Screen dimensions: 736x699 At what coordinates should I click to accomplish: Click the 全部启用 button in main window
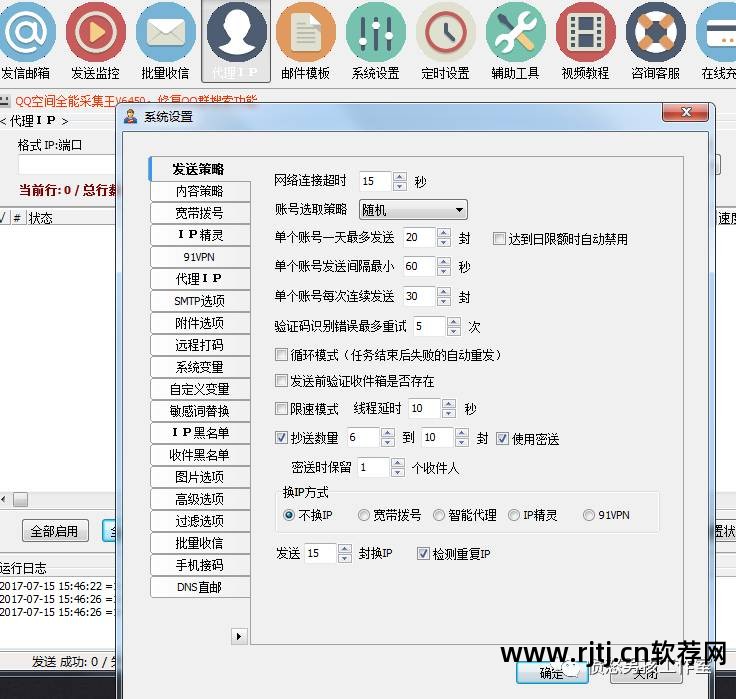pos(55,531)
